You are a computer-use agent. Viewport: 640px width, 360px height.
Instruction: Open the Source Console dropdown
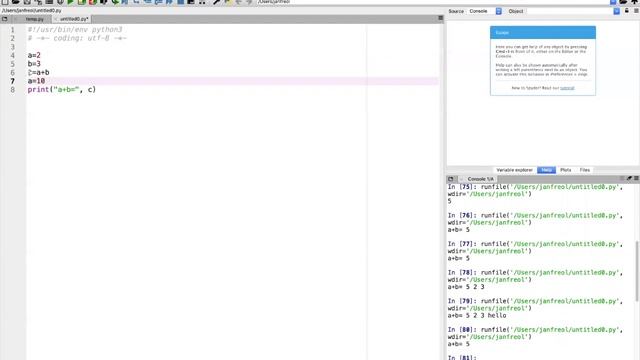[x=485, y=11]
